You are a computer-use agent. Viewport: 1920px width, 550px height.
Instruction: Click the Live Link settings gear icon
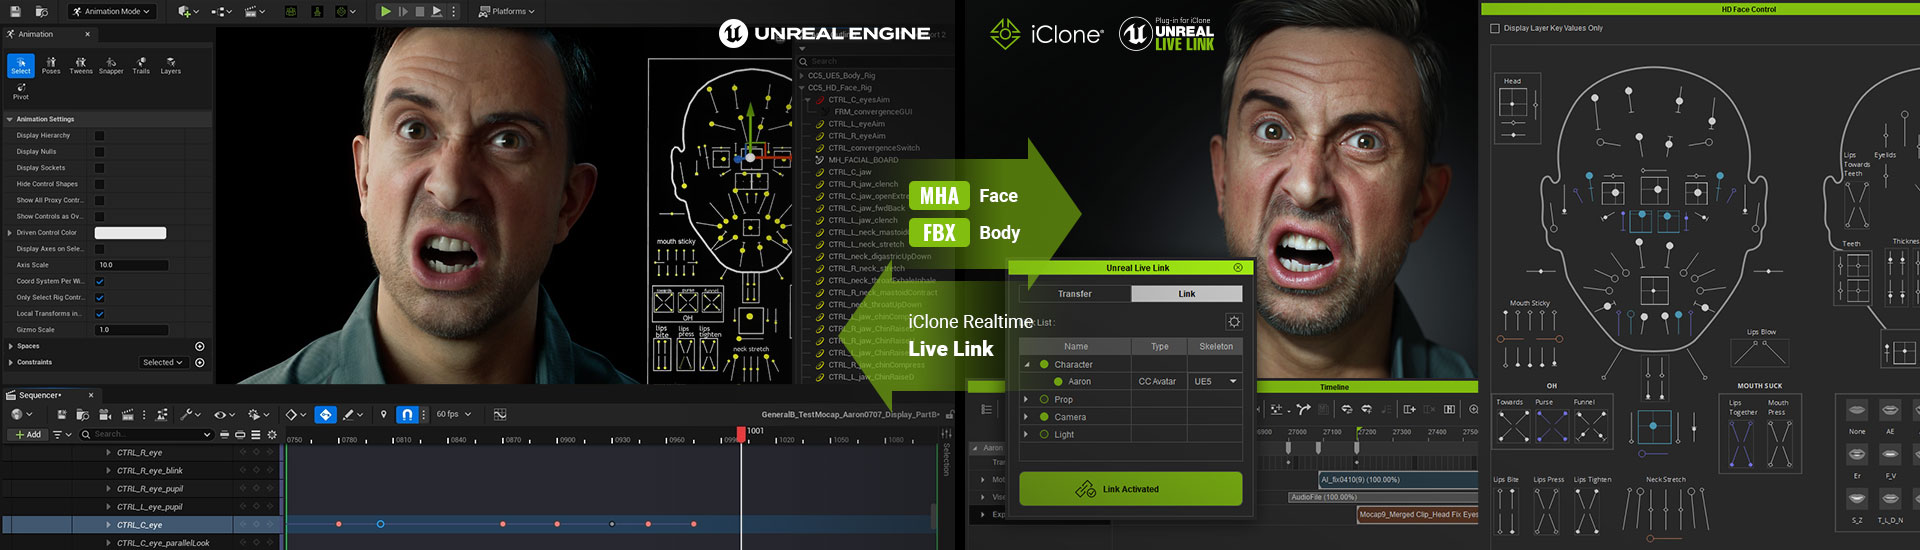point(1233,322)
